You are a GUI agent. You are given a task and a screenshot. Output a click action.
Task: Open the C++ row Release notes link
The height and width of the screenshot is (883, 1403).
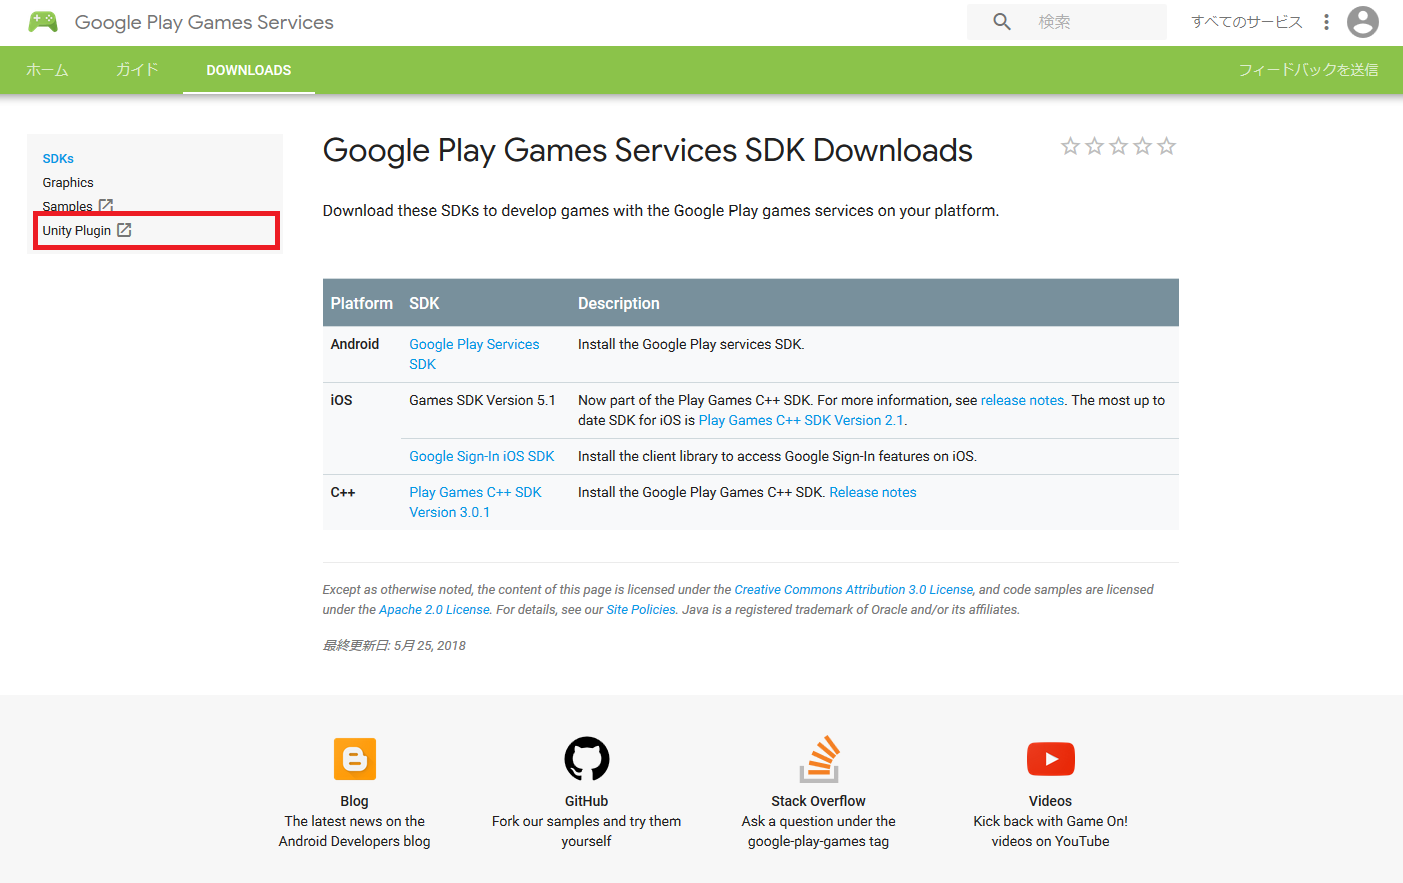(x=873, y=492)
